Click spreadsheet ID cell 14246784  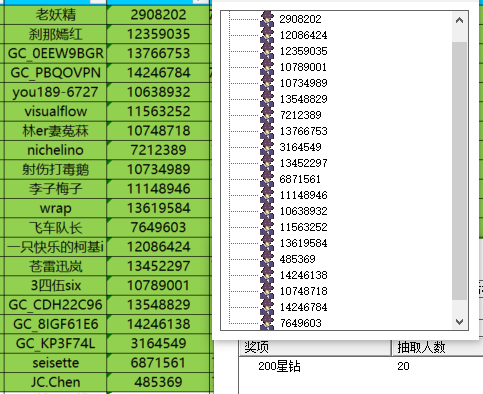point(158,72)
